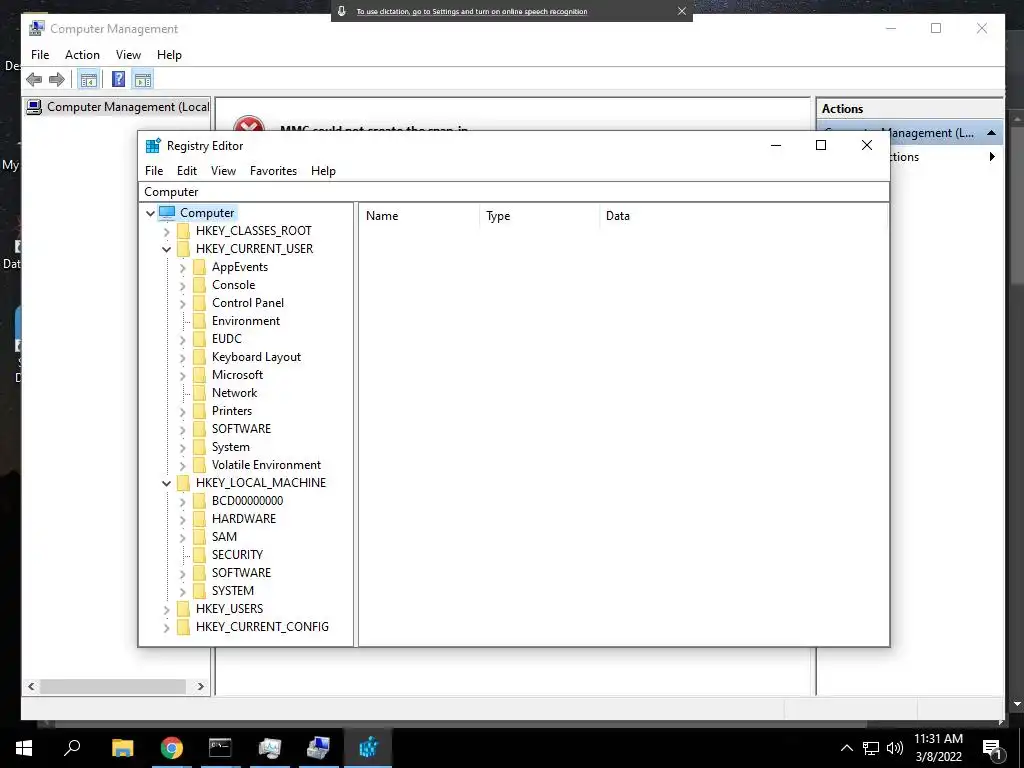Screen dimensions: 1024x768
Task: Expand the HARDWARE key chevron
Action: pos(182,519)
